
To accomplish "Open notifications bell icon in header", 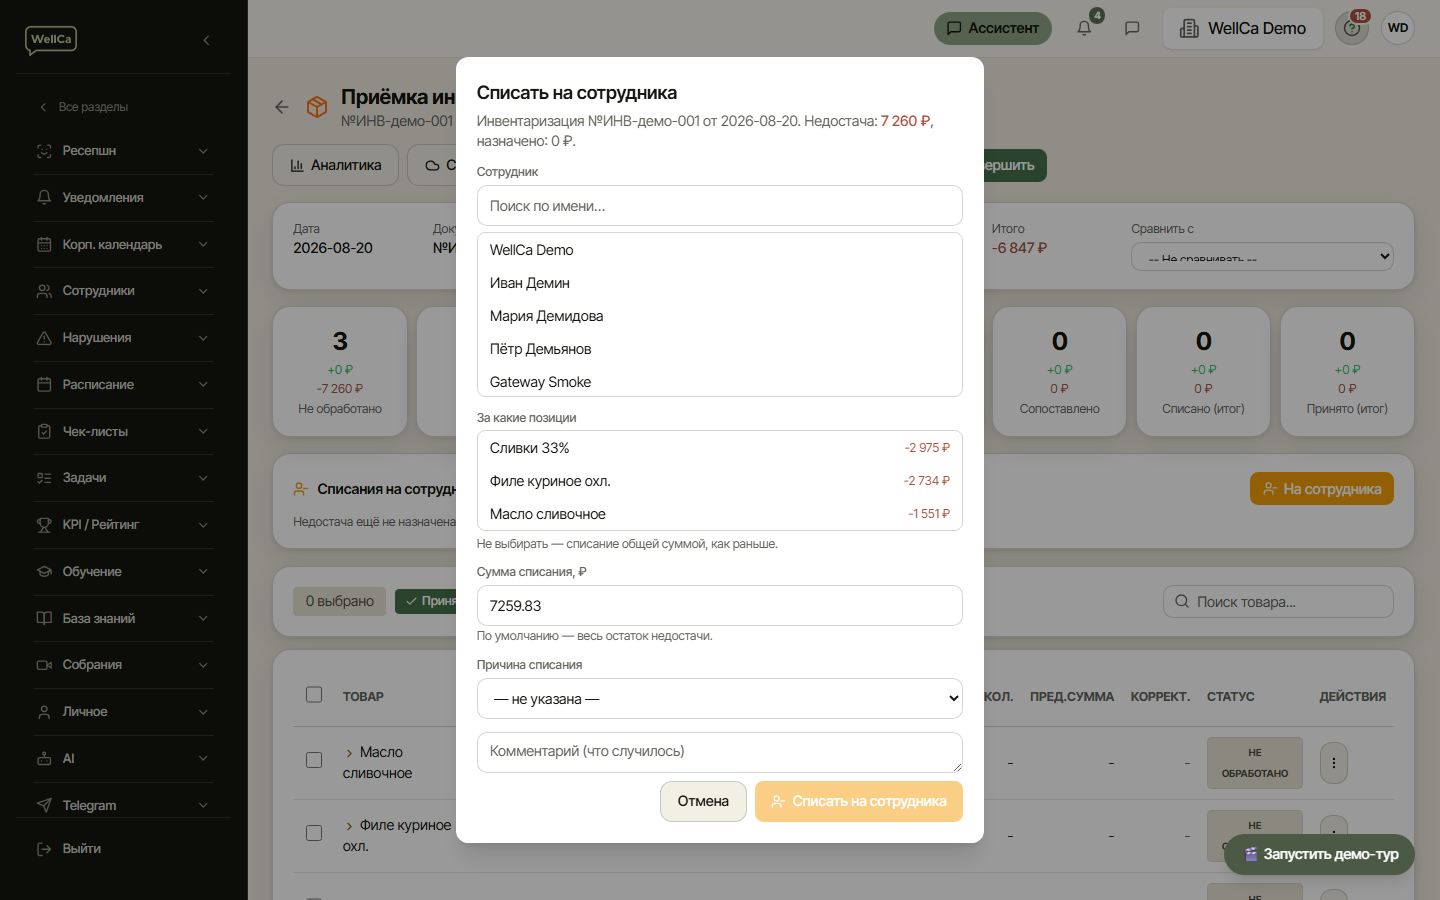I will coord(1084,28).
